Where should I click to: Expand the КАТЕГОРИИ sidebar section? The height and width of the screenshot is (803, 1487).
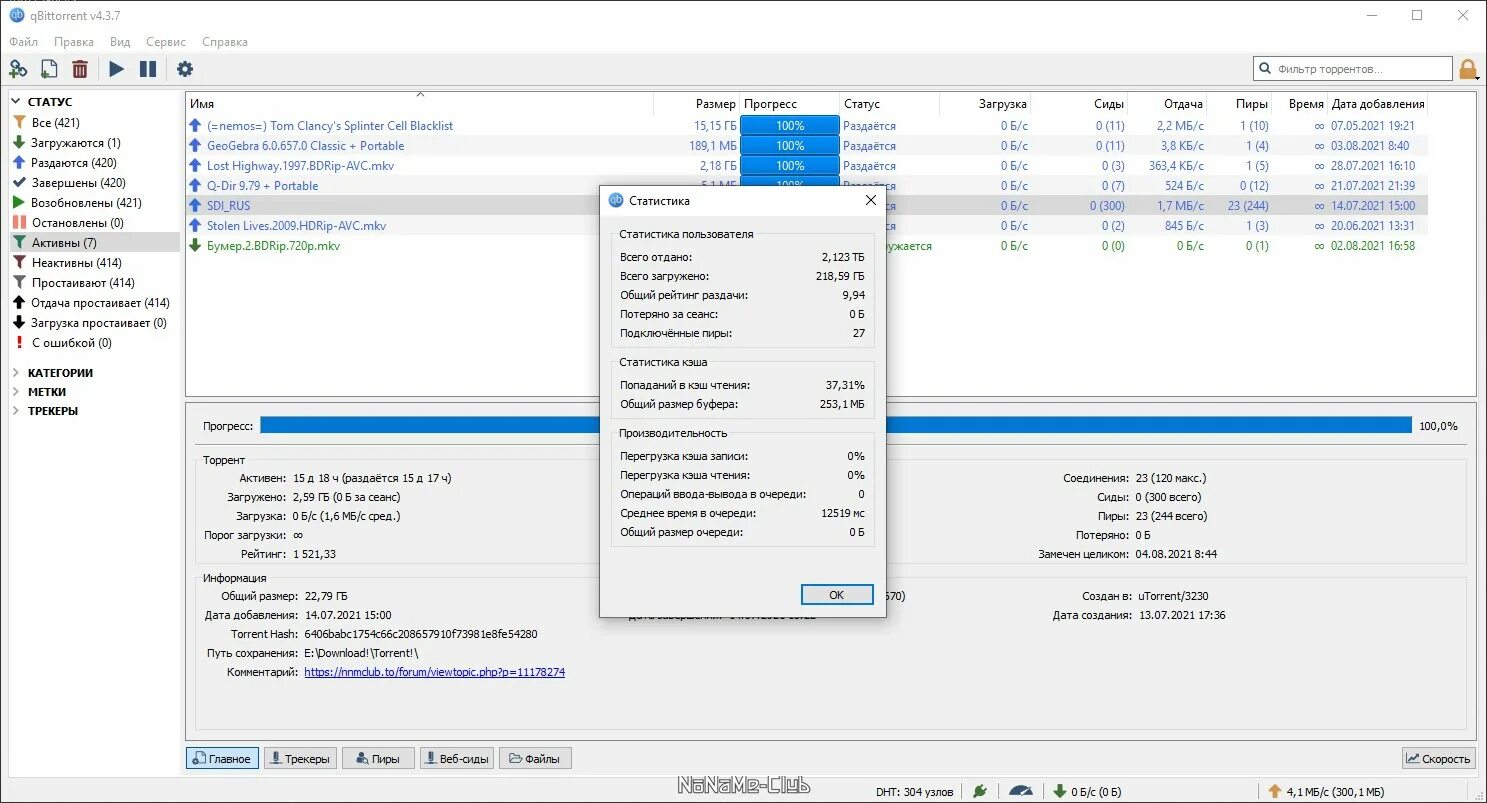click(x=17, y=373)
